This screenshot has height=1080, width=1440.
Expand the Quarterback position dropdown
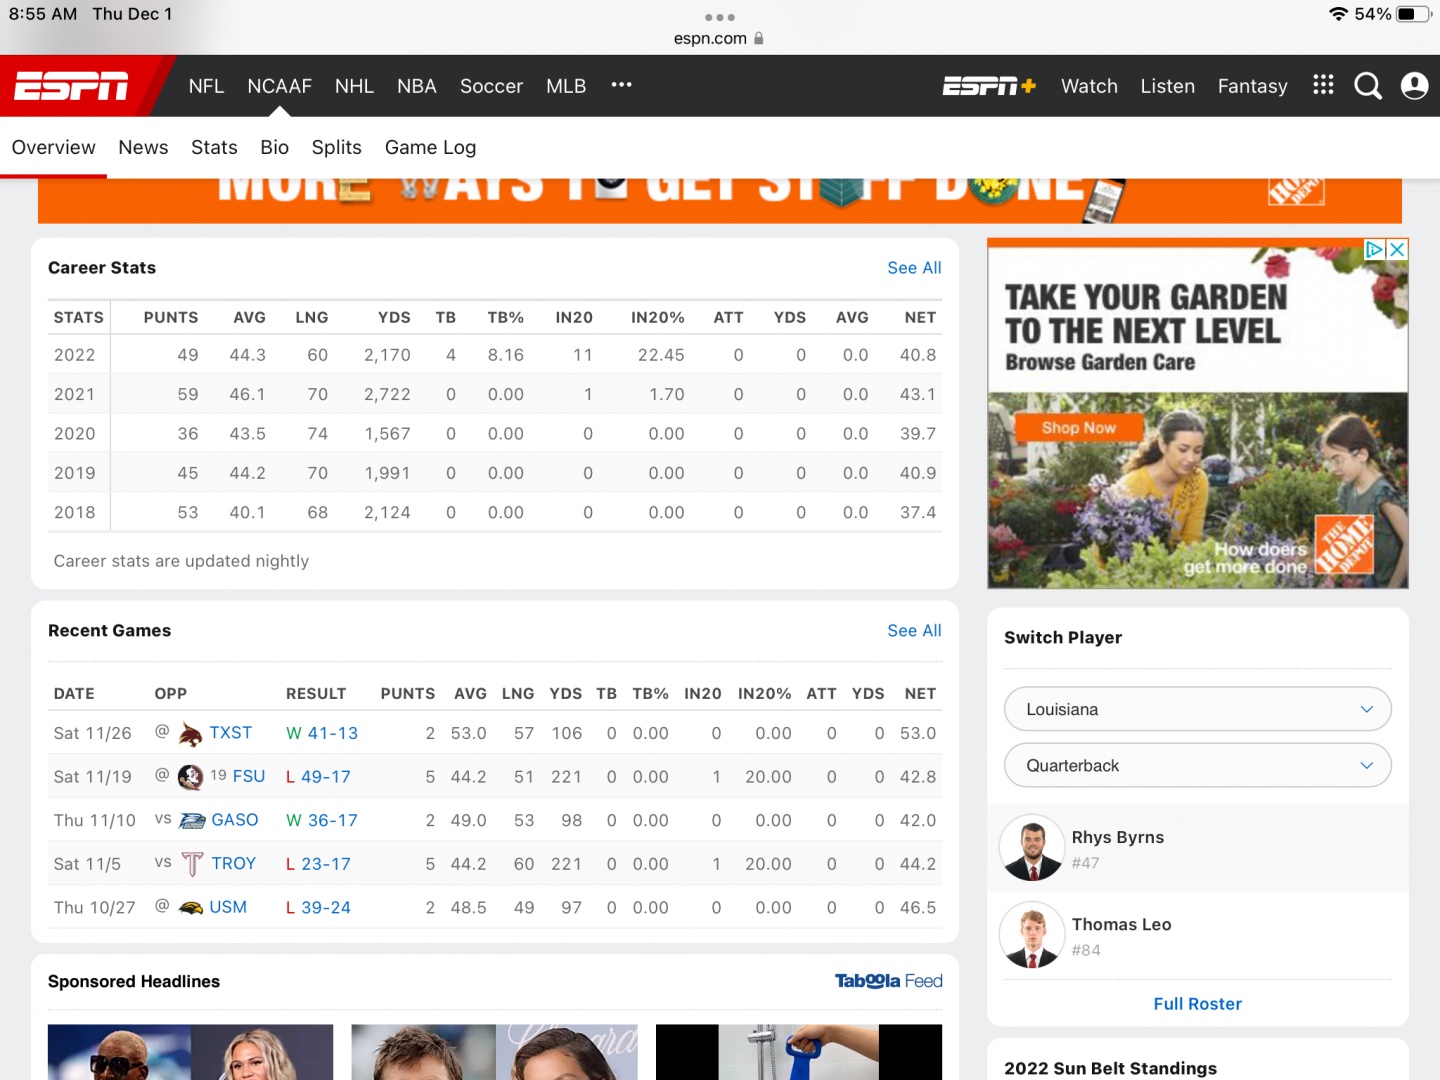coord(1197,765)
